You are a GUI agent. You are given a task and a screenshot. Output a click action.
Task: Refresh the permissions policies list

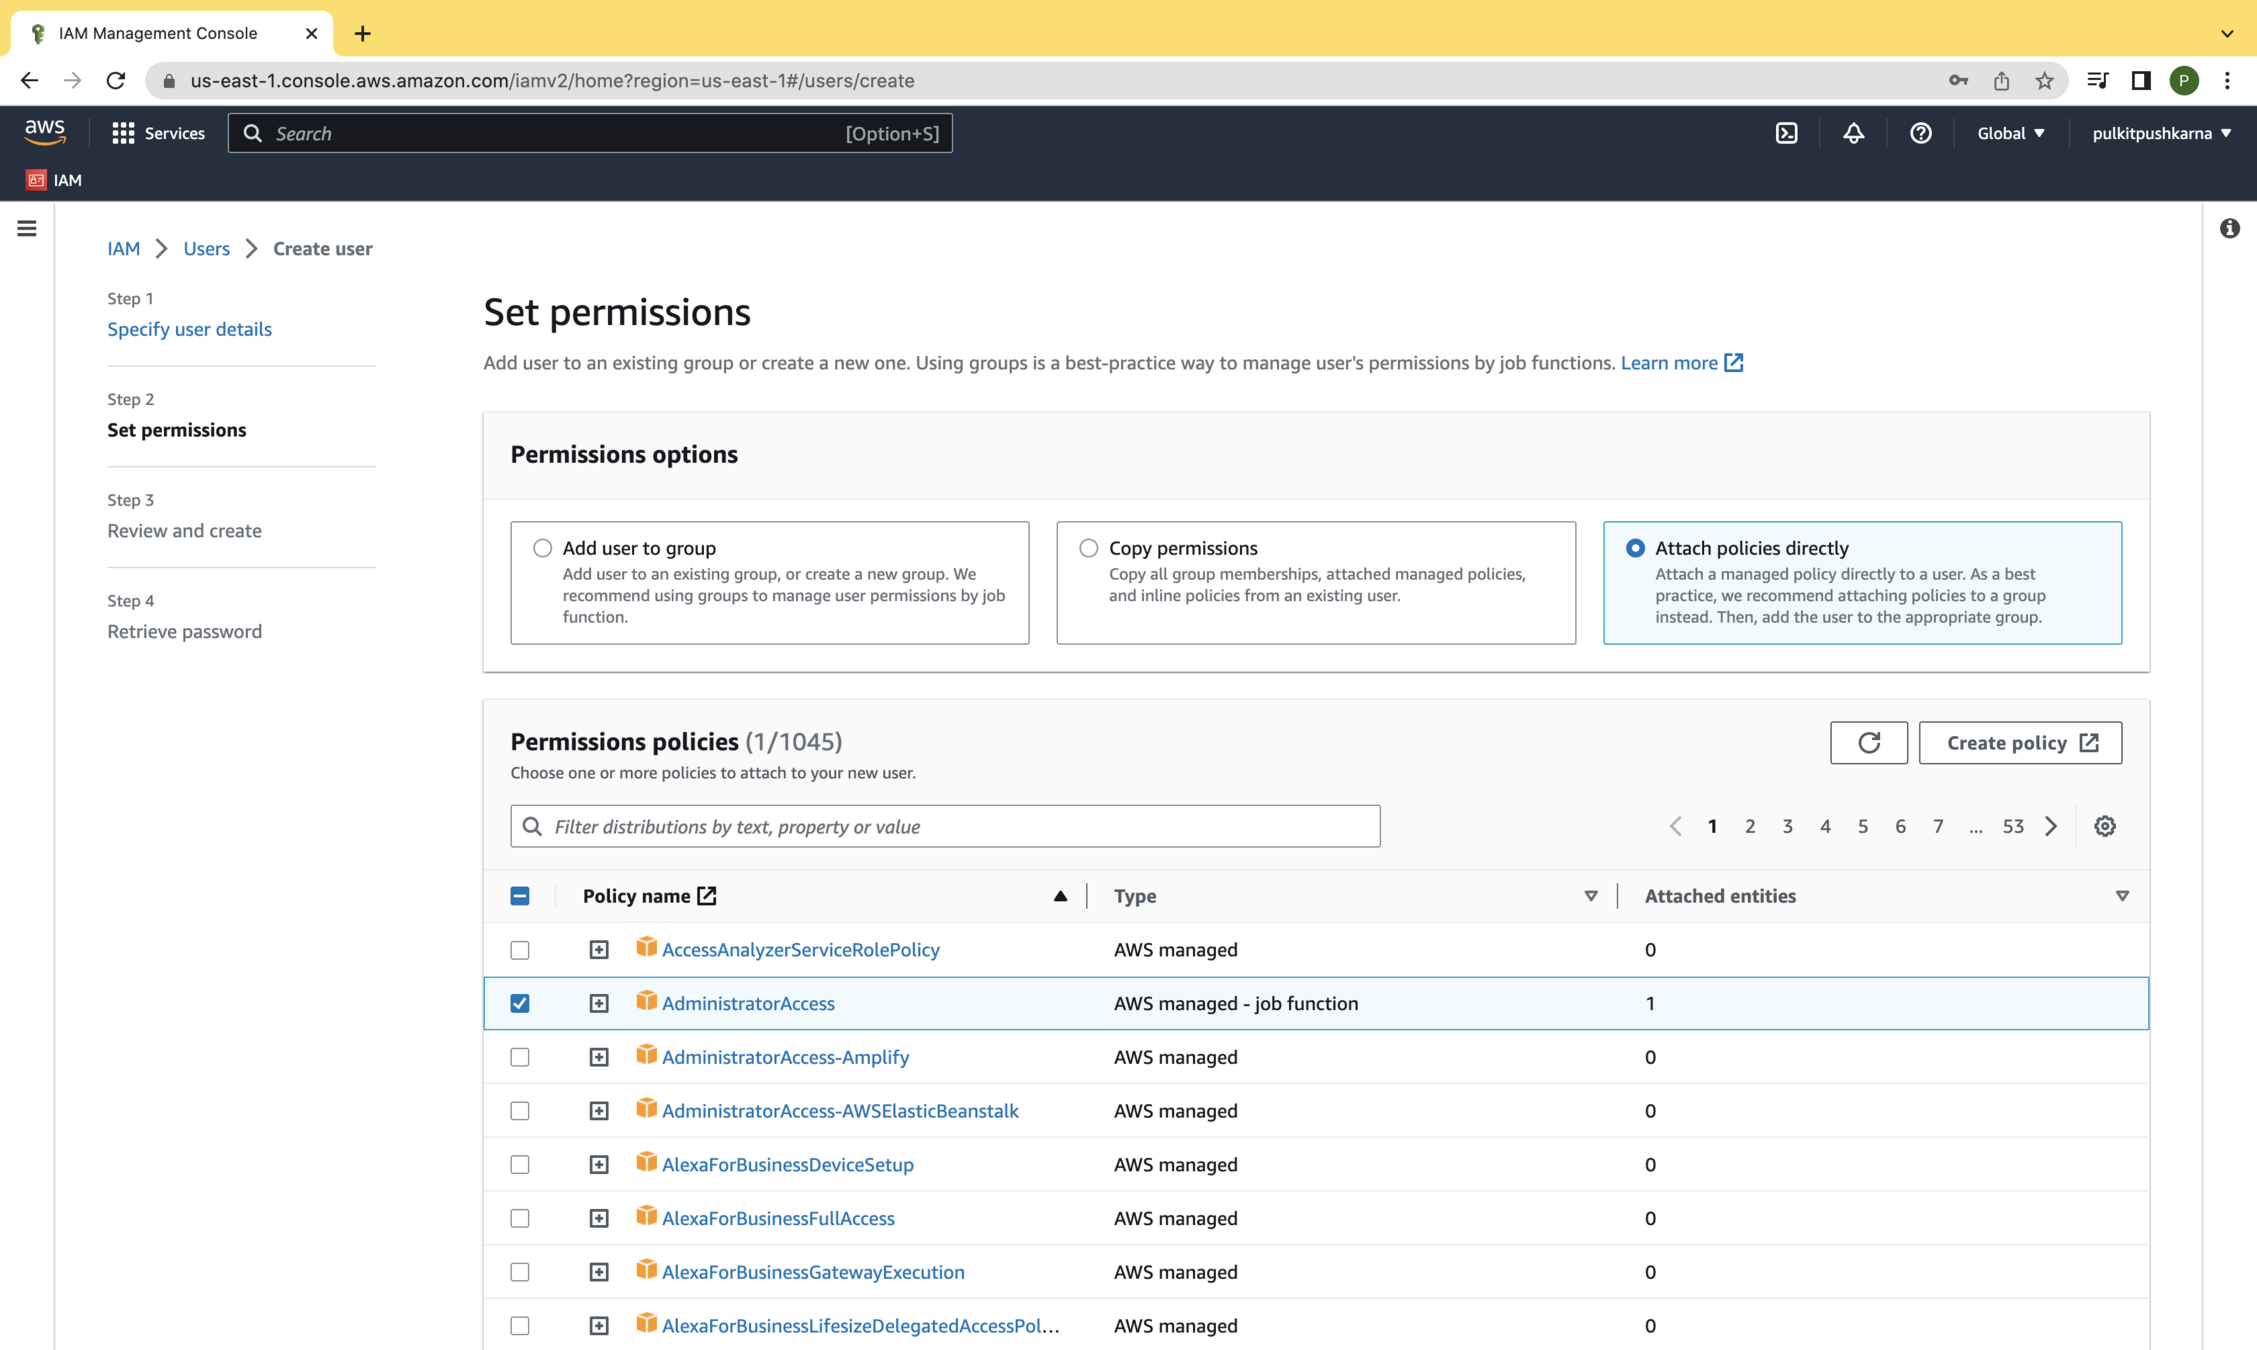[x=1868, y=743]
